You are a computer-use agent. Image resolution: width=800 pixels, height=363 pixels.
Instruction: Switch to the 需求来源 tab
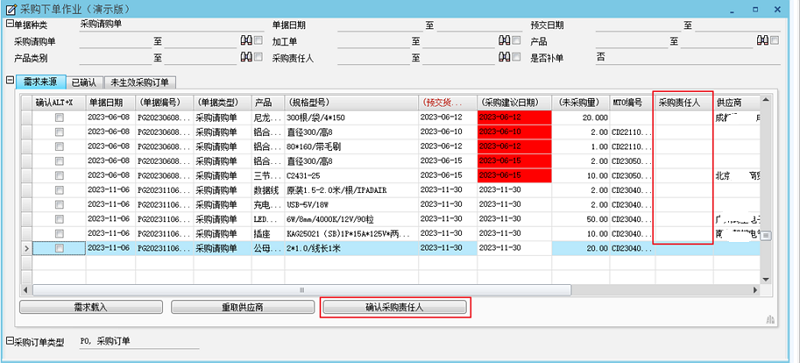point(41,82)
